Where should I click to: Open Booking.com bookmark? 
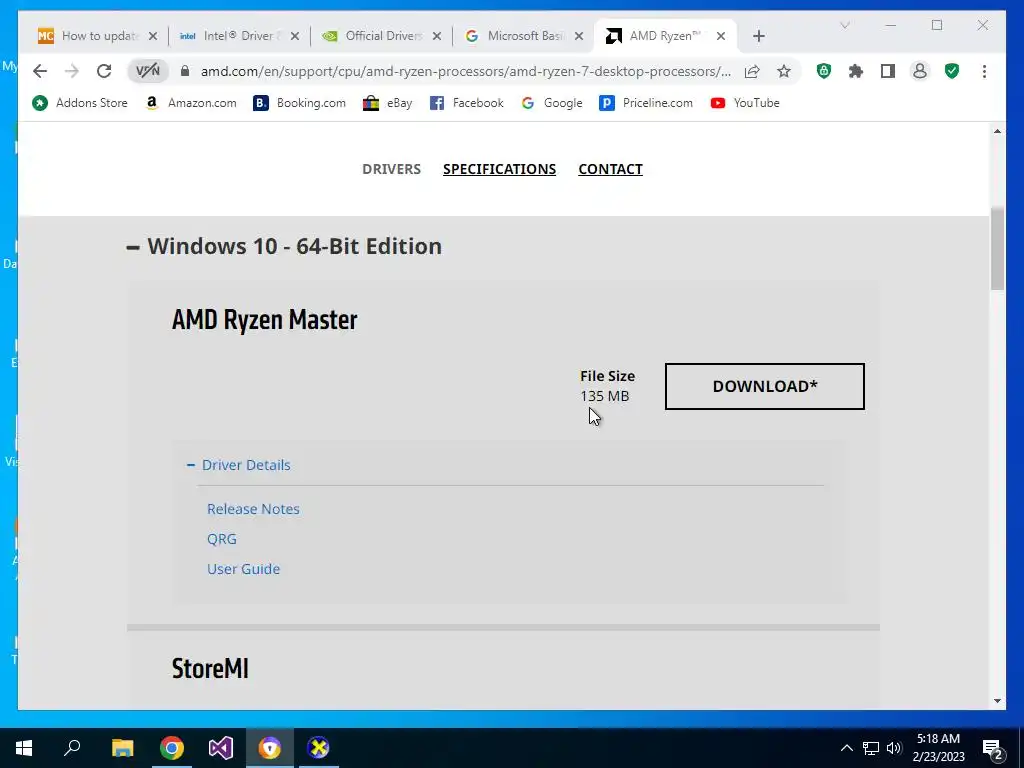coord(299,103)
